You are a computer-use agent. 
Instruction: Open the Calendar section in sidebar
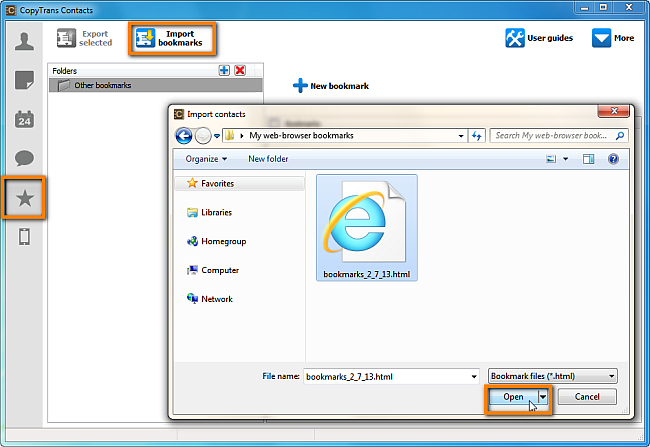pos(24,119)
